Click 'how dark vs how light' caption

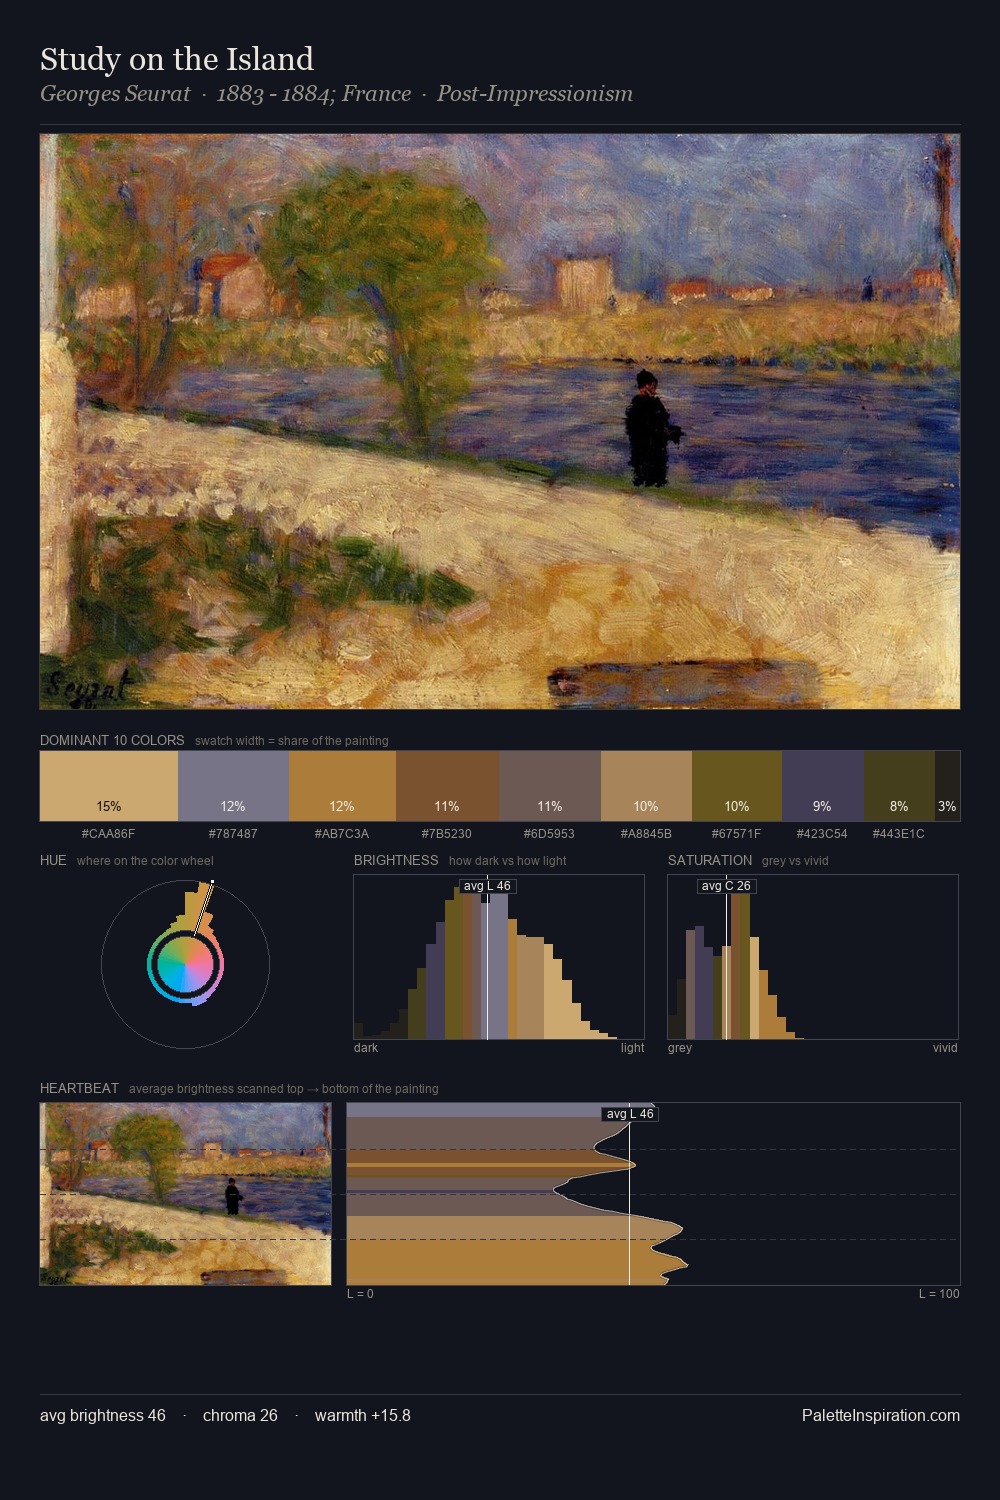pyautogui.click(x=508, y=861)
